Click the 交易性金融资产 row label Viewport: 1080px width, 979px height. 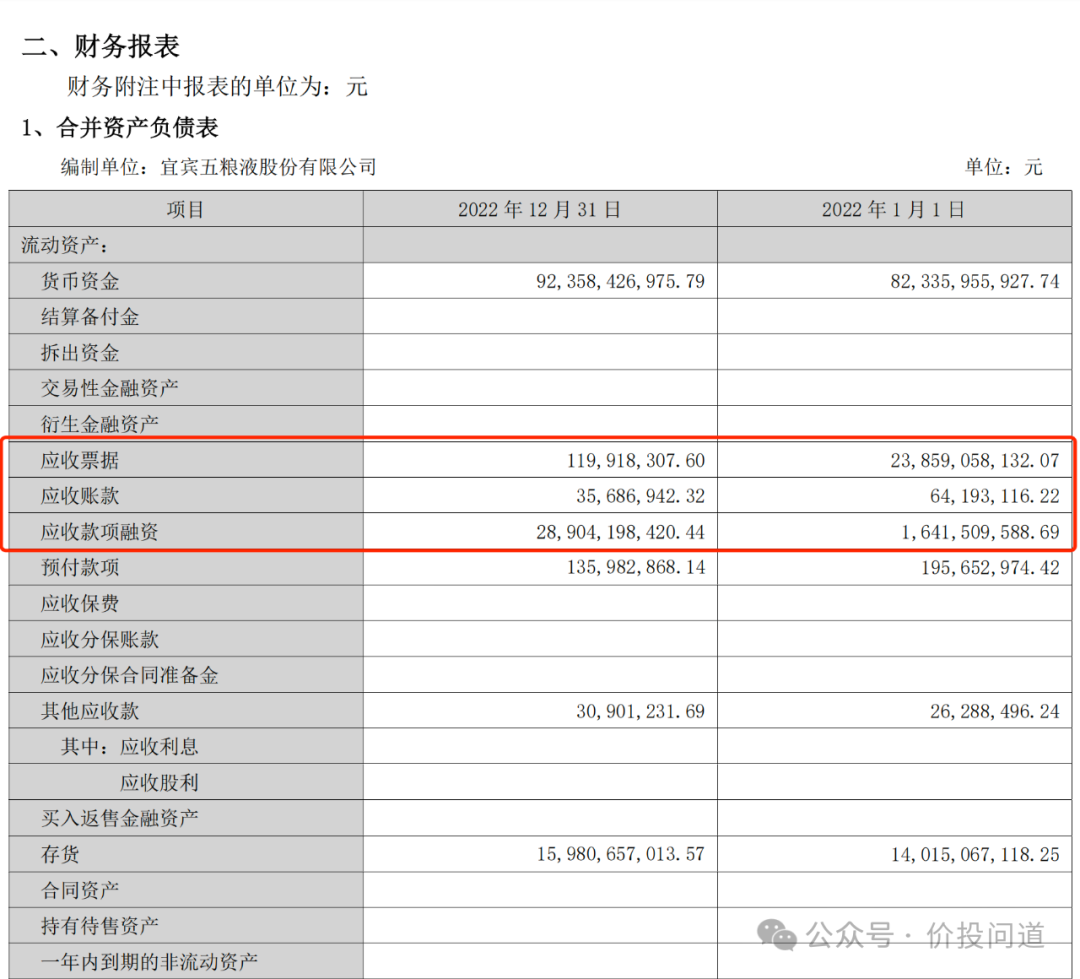(110, 388)
